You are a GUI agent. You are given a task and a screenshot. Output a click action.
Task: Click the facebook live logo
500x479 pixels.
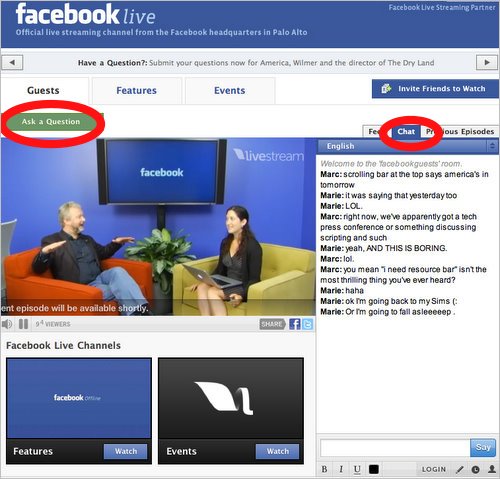click(x=86, y=15)
